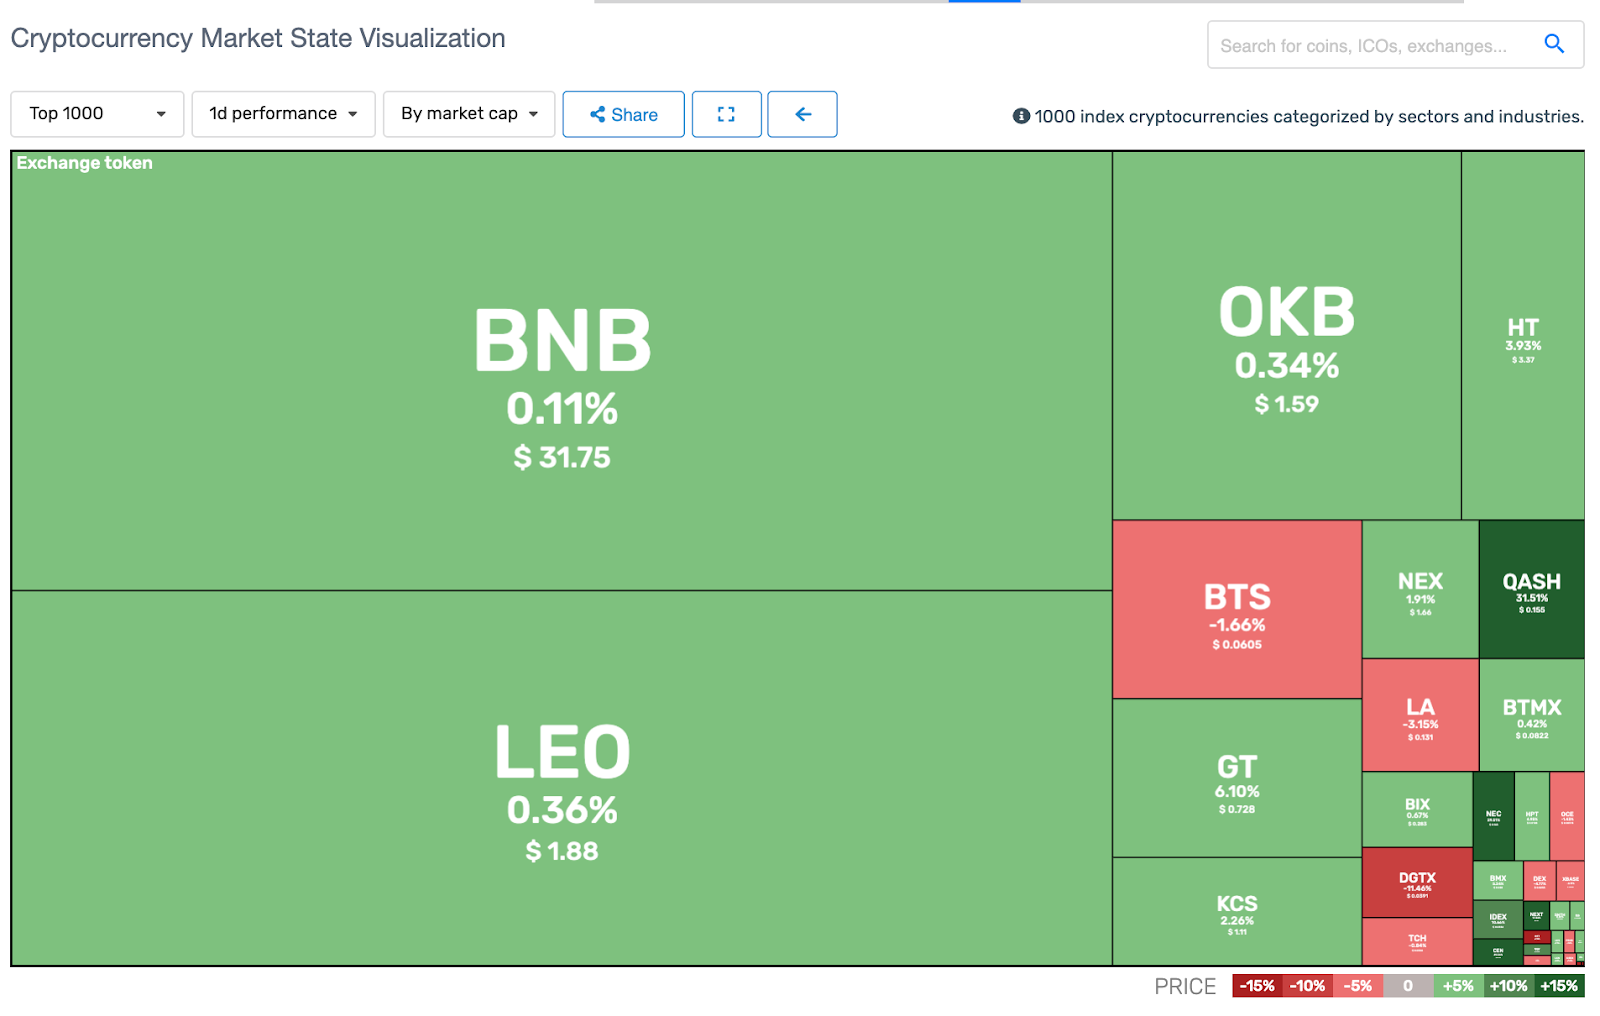Select the BNB treemap tile
This screenshot has height=1016, width=1600.
[562, 371]
